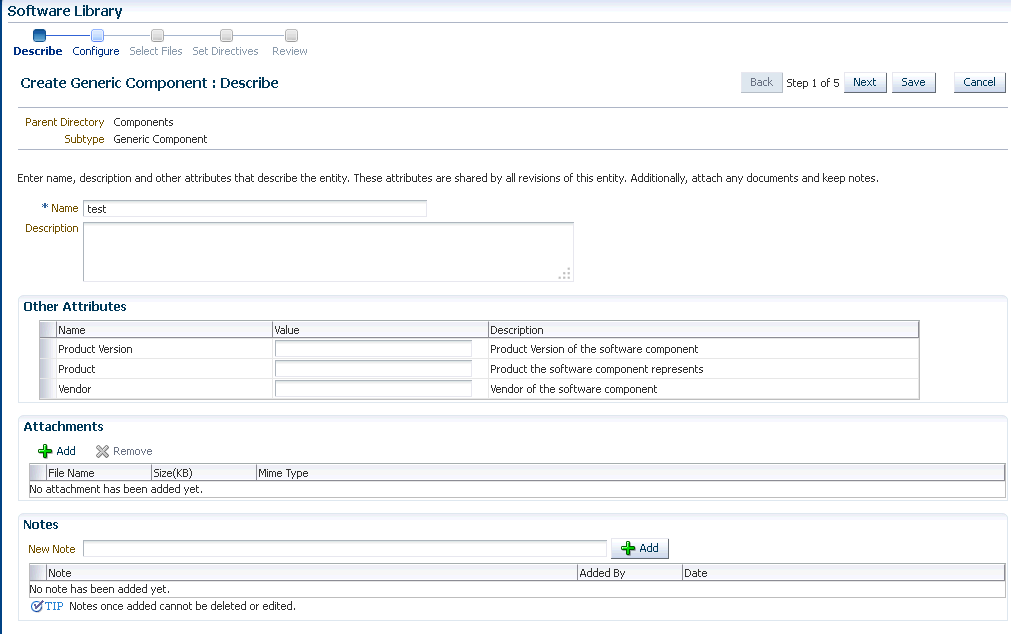Viewport: 1011px width, 634px height.
Task: Click the Vendor value field
Action: pyautogui.click(x=373, y=389)
